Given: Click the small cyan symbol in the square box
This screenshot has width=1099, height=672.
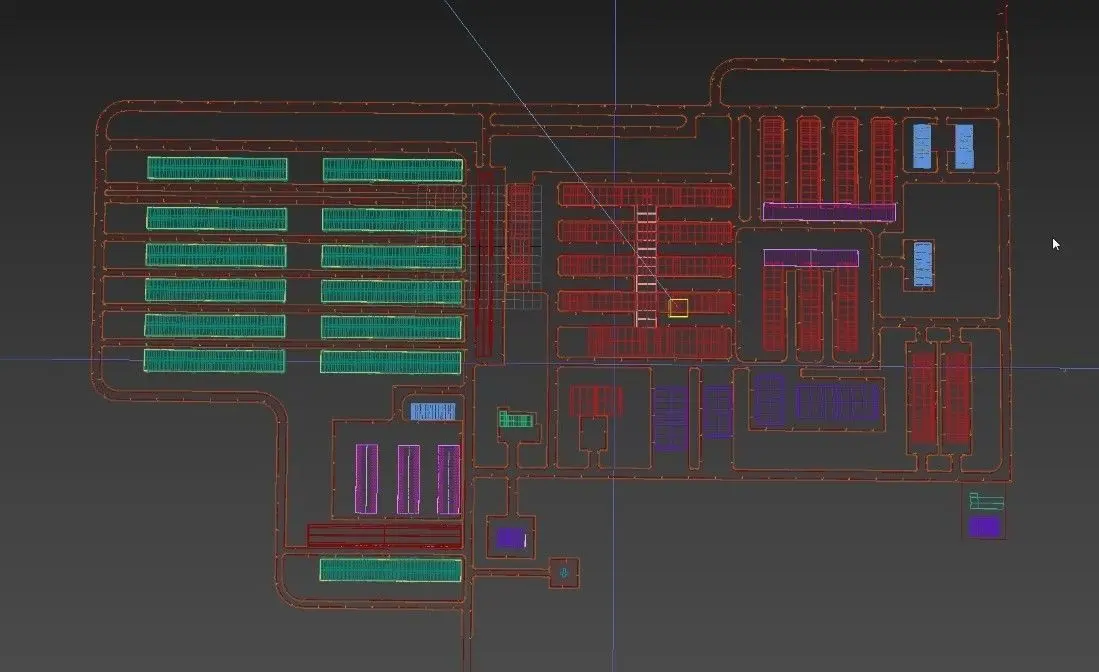Looking at the screenshot, I should pos(564,573).
